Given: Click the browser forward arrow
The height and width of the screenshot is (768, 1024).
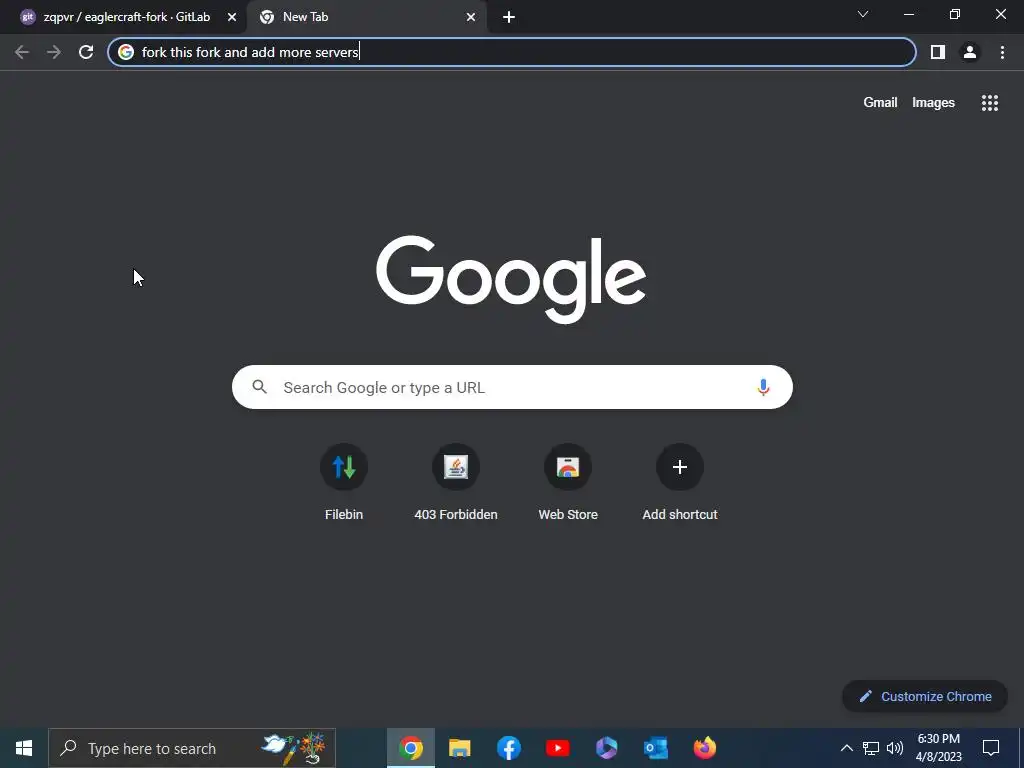Looking at the screenshot, I should coord(54,52).
